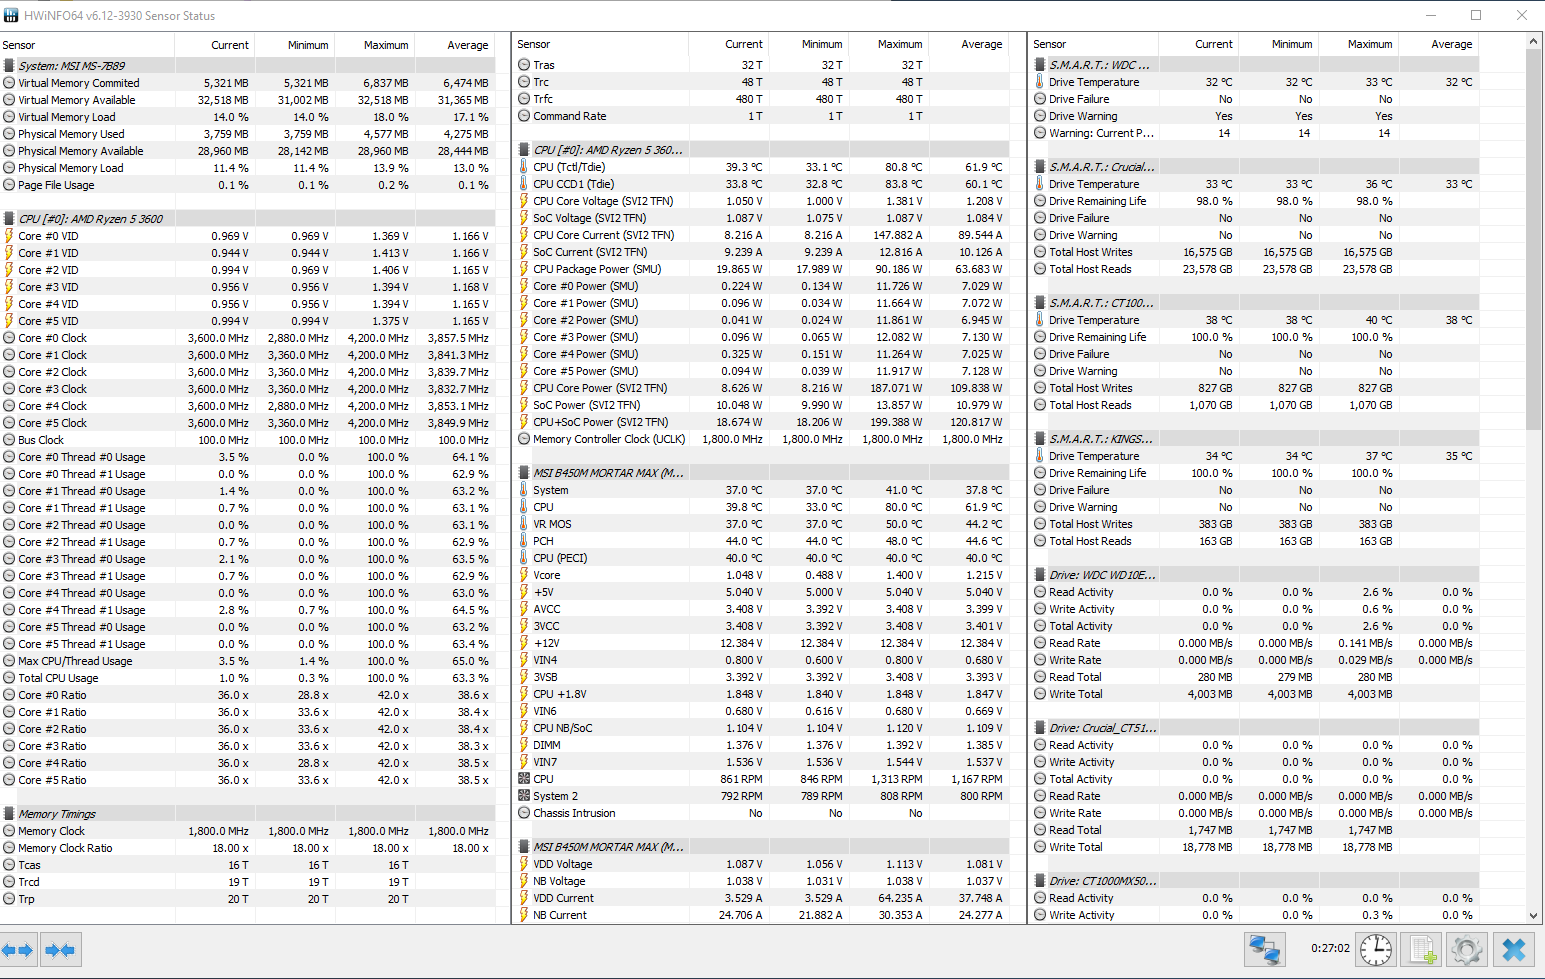Click the lightning icon beside Core #0 VID
This screenshot has height=979, width=1545.
pyautogui.click(x=9, y=236)
